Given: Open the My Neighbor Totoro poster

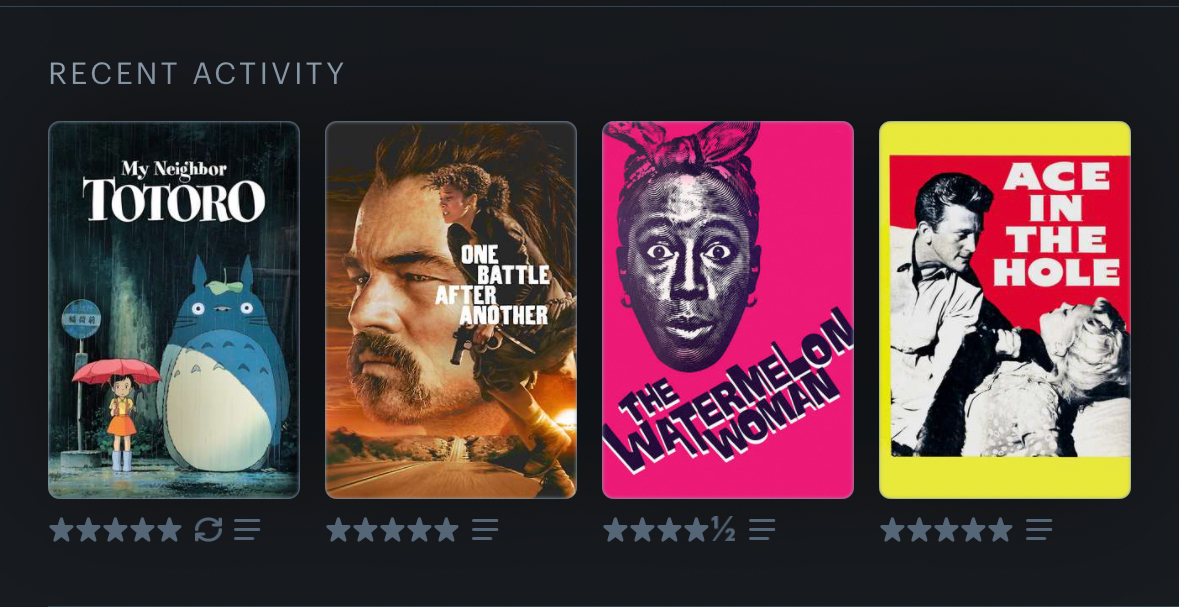Looking at the screenshot, I should tap(174, 310).
